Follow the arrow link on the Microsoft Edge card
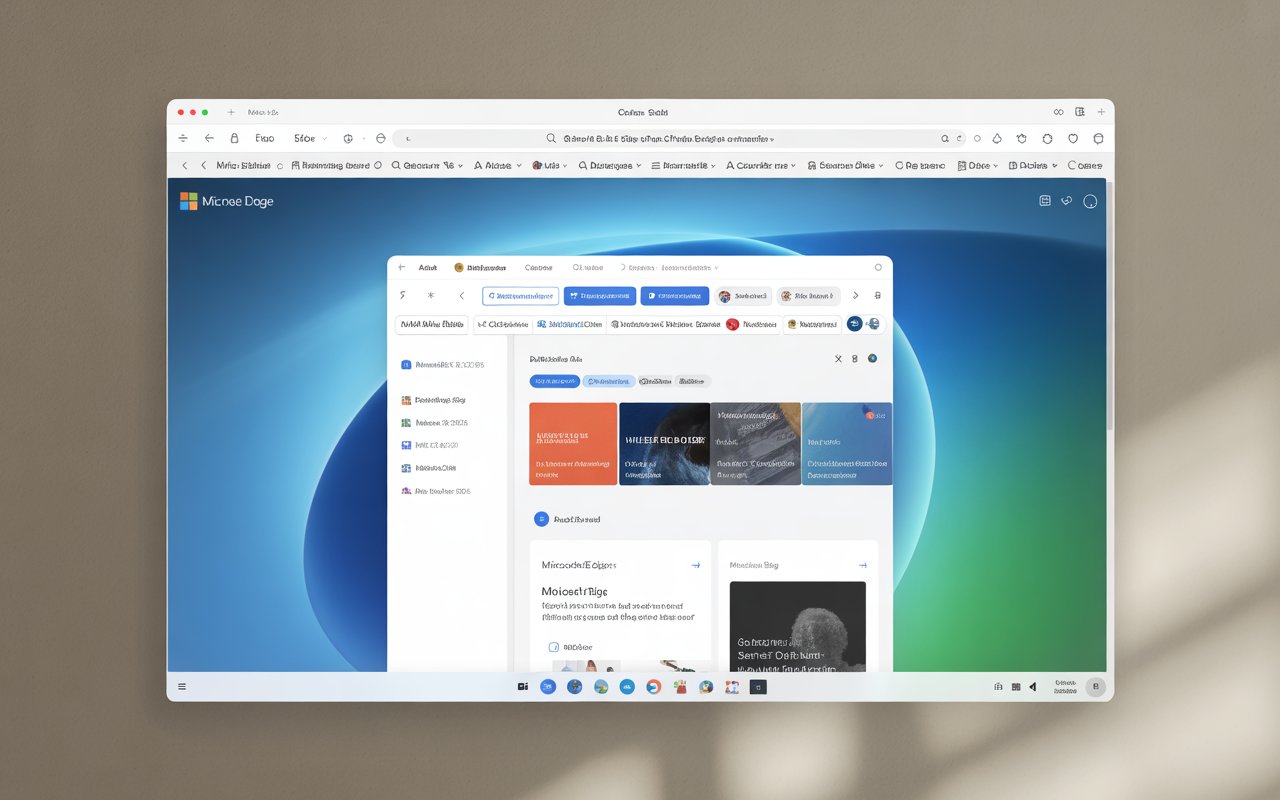Image resolution: width=1280 pixels, height=800 pixels. point(696,565)
